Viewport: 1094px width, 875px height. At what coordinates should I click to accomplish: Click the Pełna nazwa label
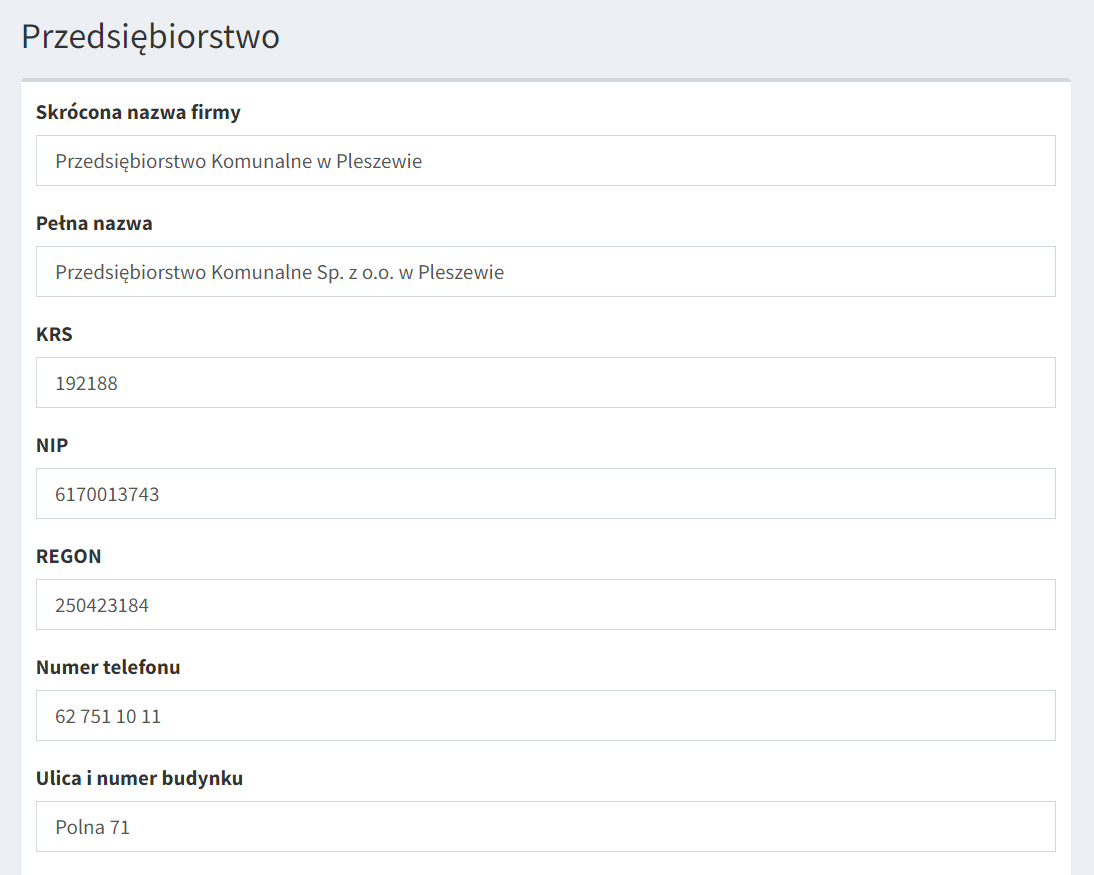94,223
